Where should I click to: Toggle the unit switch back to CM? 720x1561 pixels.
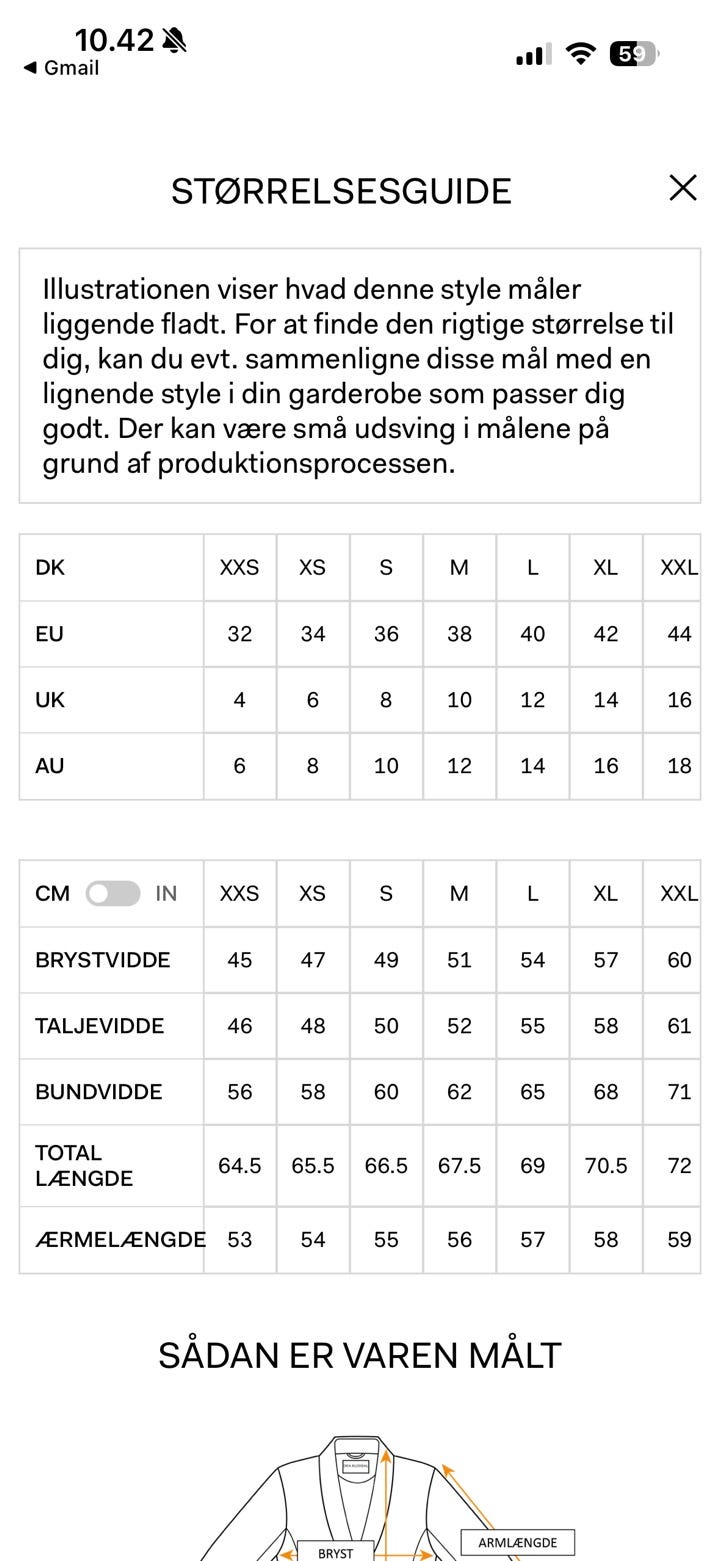(111, 893)
